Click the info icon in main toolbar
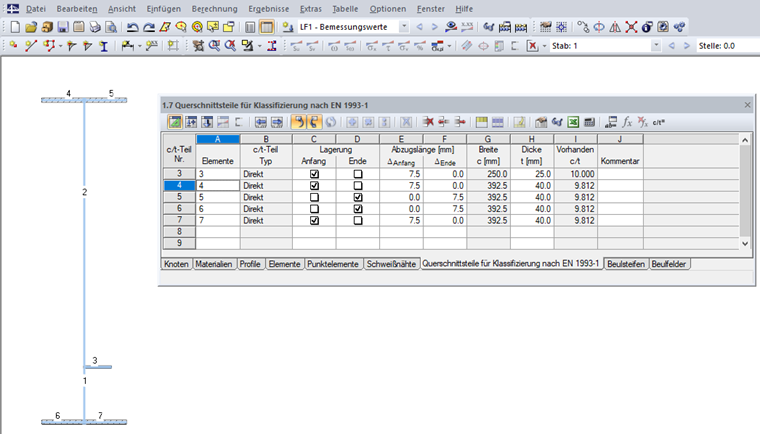The image size is (760, 434). (x=647, y=27)
